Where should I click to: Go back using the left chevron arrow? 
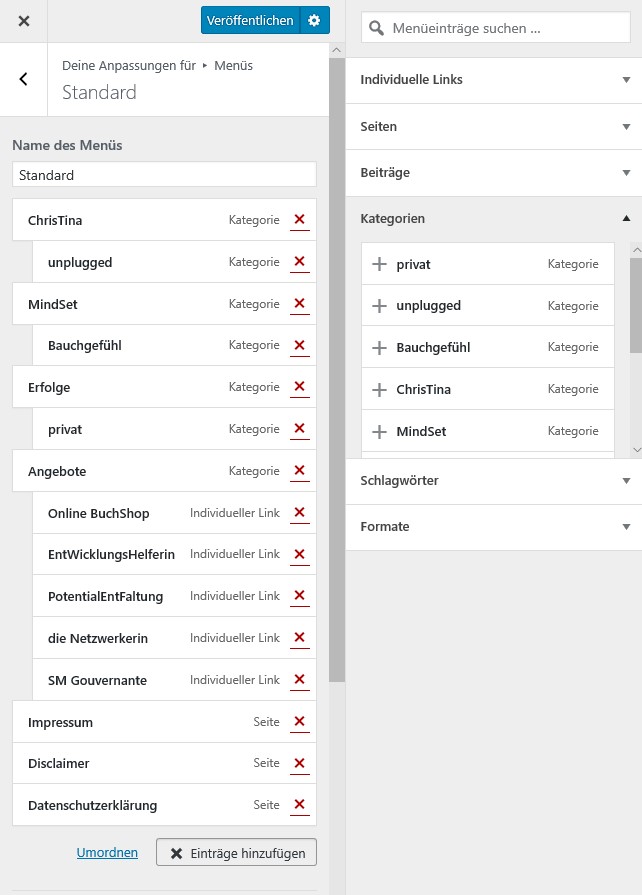(x=24, y=79)
